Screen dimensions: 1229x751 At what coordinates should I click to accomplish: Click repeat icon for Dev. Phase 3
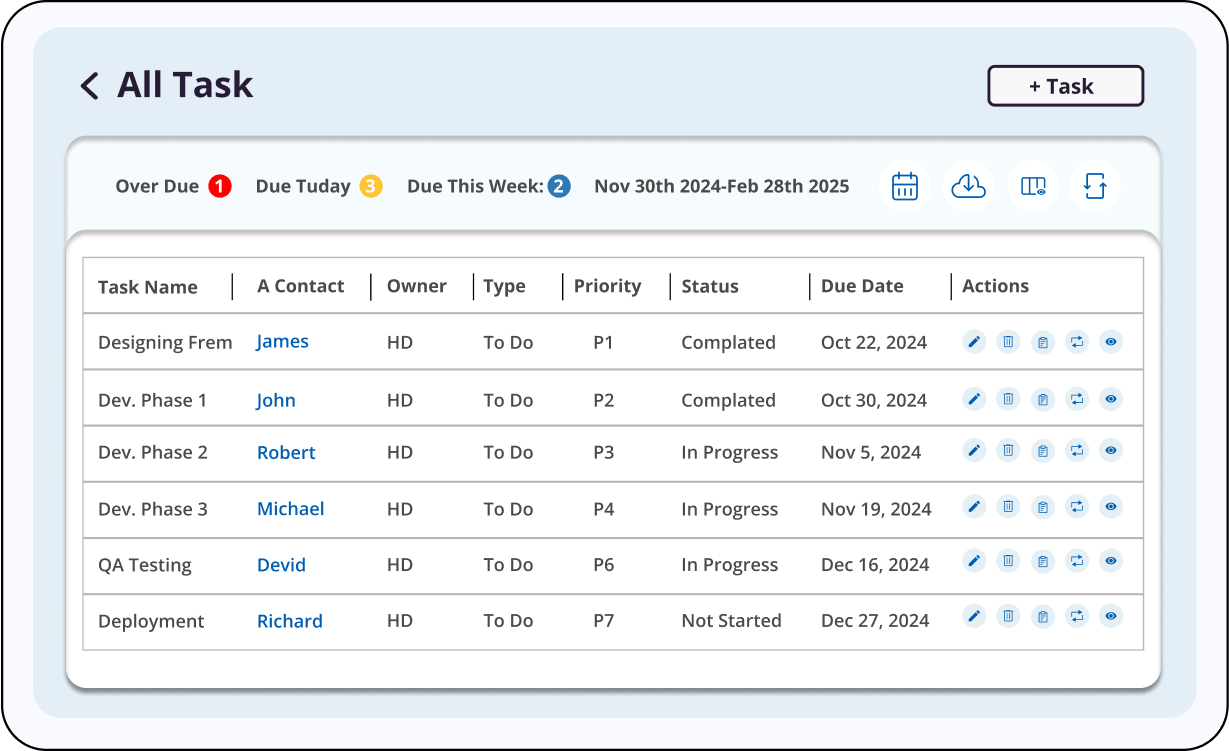(x=1076, y=507)
